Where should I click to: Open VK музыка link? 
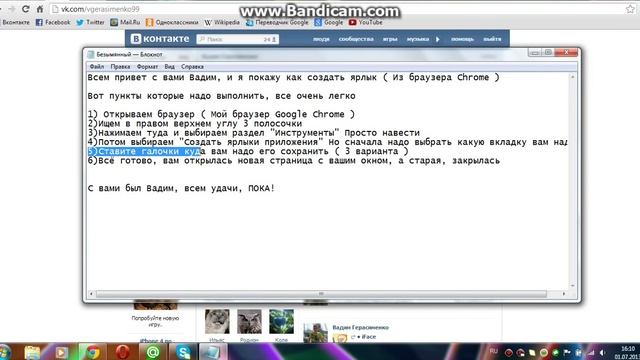tap(418, 39)
